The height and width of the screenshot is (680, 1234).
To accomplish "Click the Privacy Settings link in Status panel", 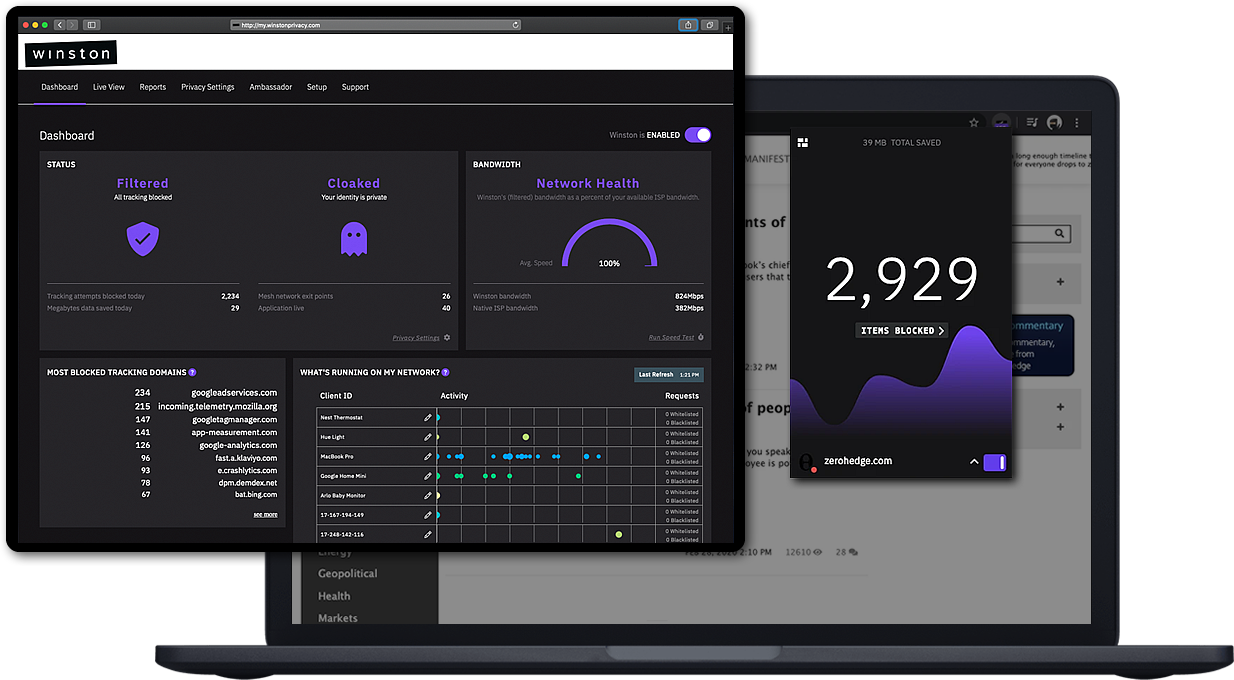I will (416, 338).
